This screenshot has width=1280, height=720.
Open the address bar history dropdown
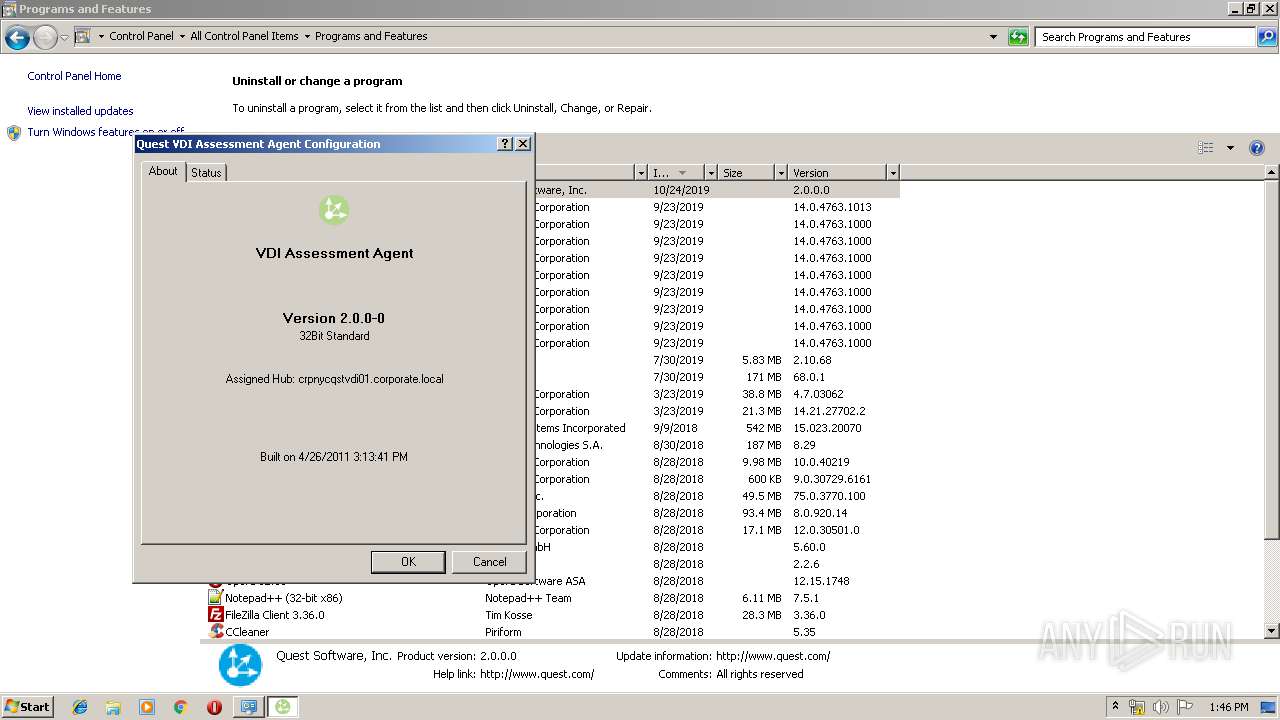pyautogui.click(x=993, y=37)
